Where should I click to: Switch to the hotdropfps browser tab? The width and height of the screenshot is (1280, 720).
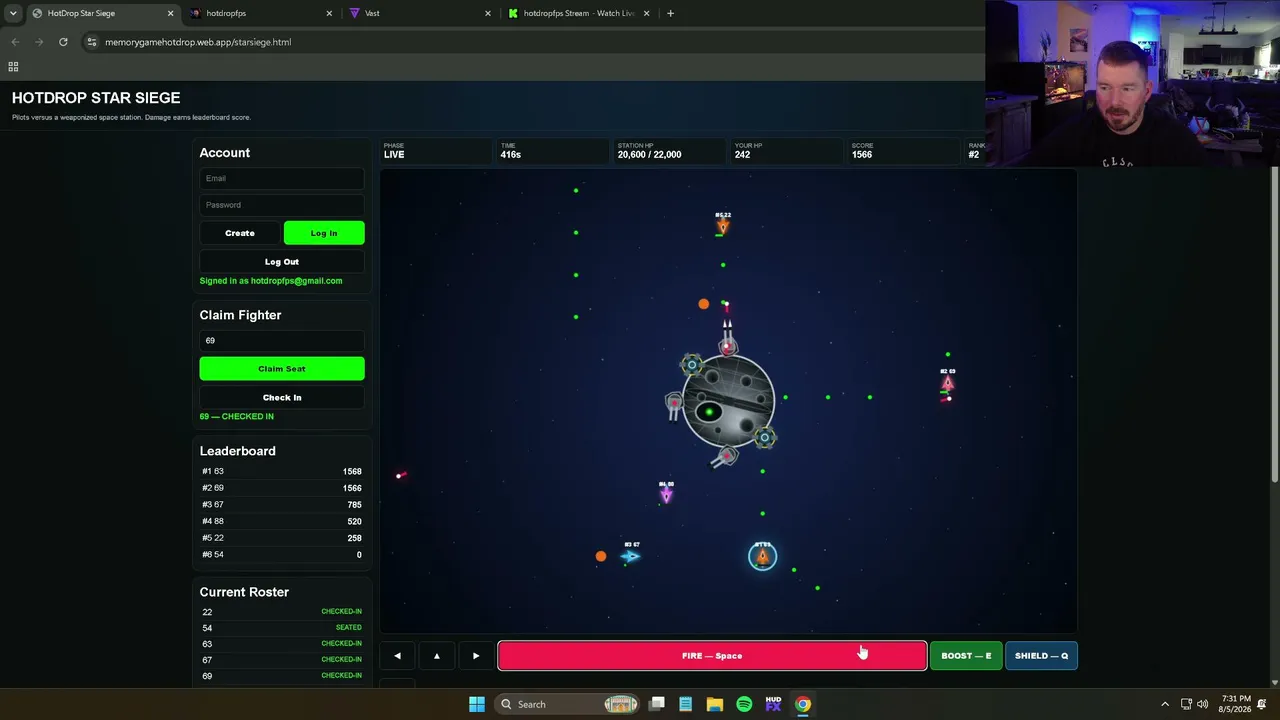tap(255, 13)
